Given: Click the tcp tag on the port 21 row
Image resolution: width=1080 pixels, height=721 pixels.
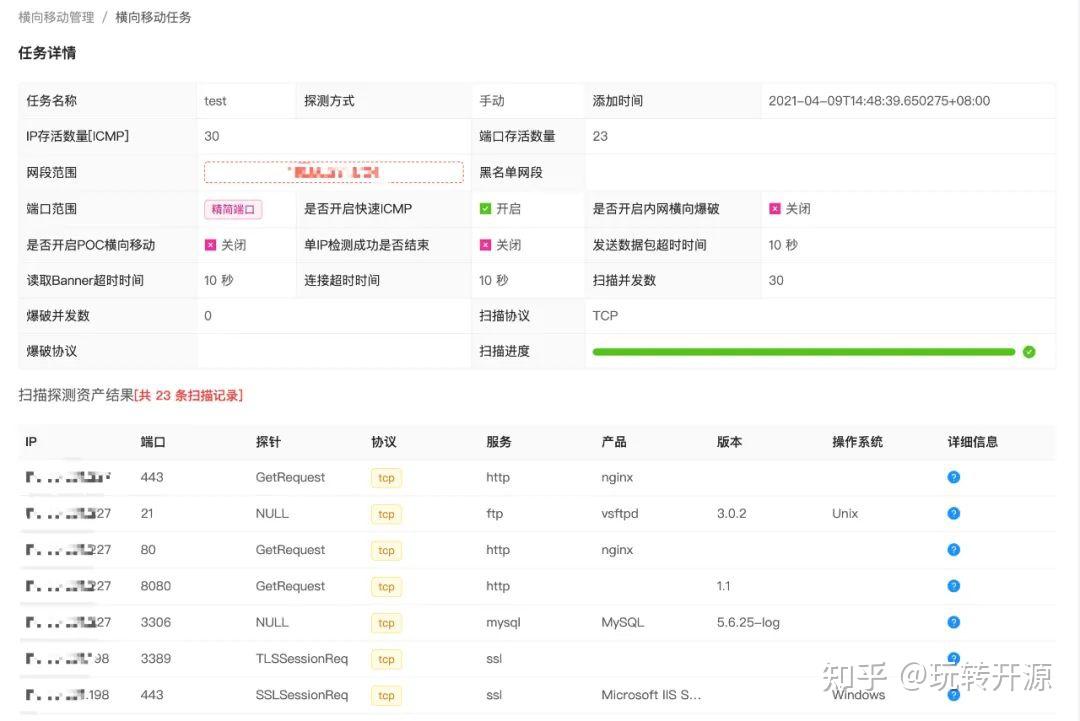Looking at the screenshot, I should (385, 514).
